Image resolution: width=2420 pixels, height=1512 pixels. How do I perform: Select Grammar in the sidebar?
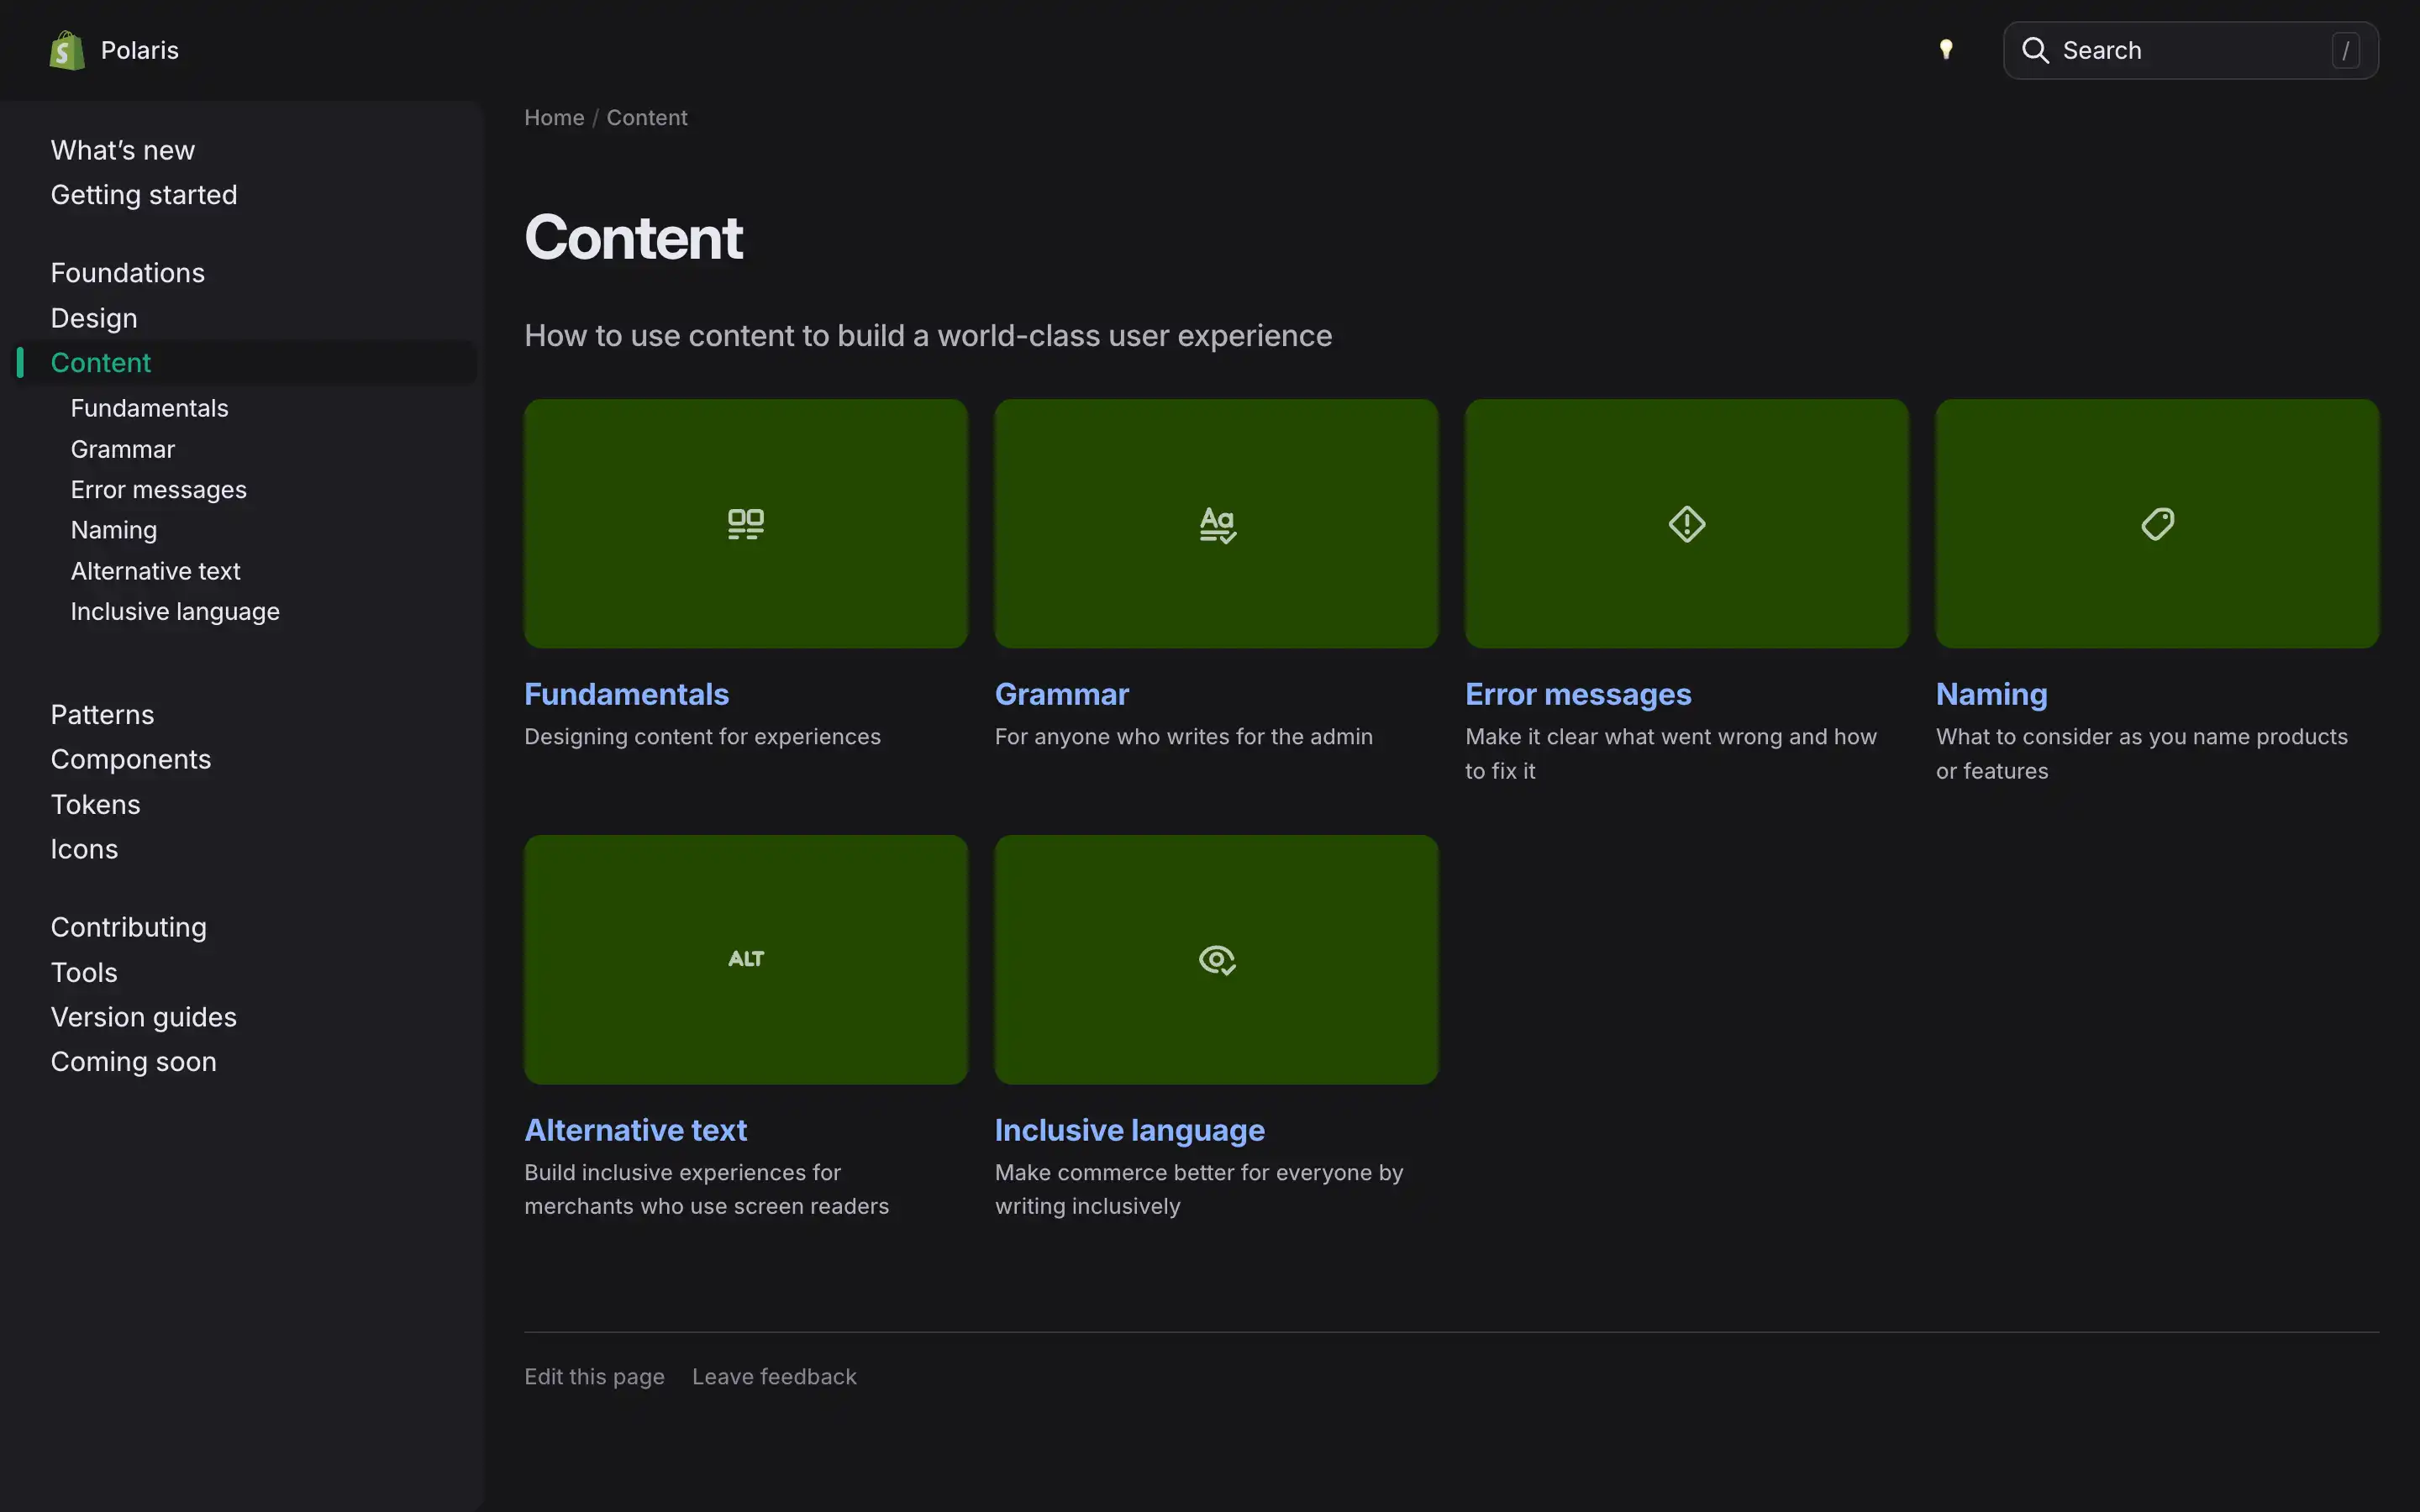122,449
